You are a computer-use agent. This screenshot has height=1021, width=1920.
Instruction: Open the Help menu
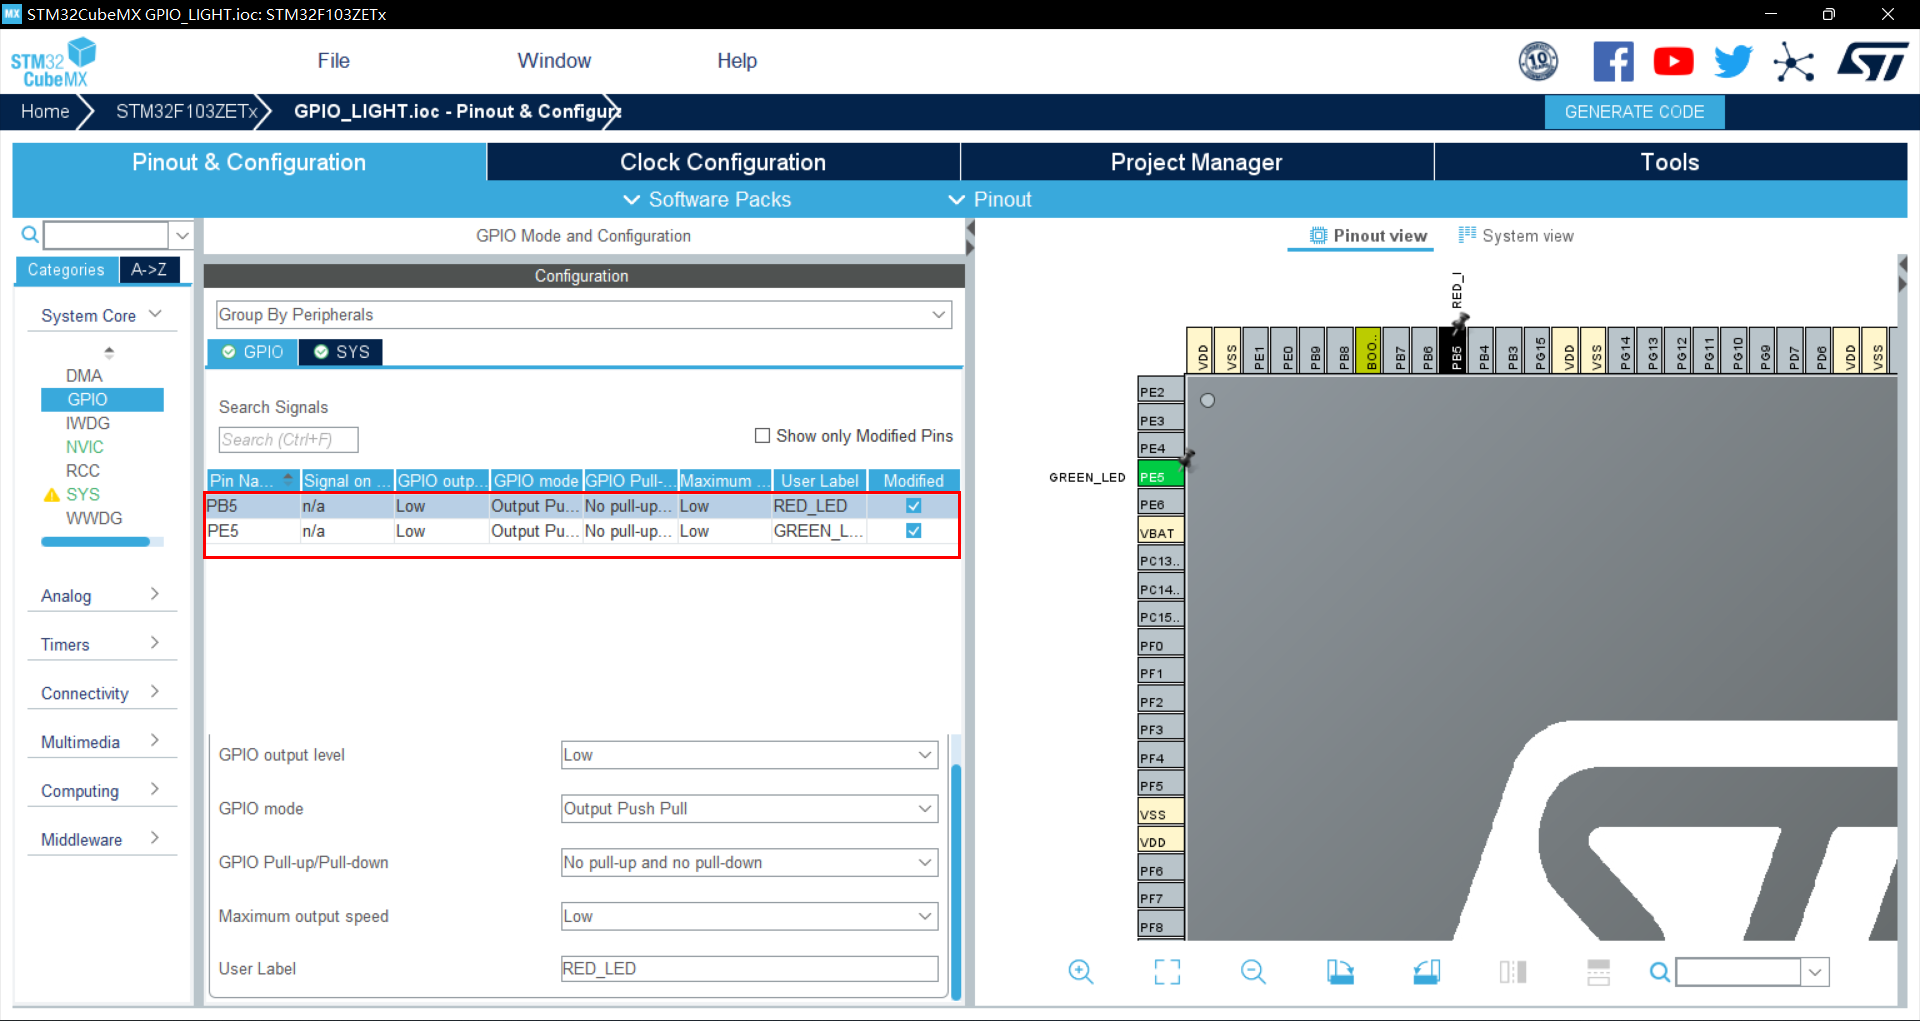(x=737, y=61)
